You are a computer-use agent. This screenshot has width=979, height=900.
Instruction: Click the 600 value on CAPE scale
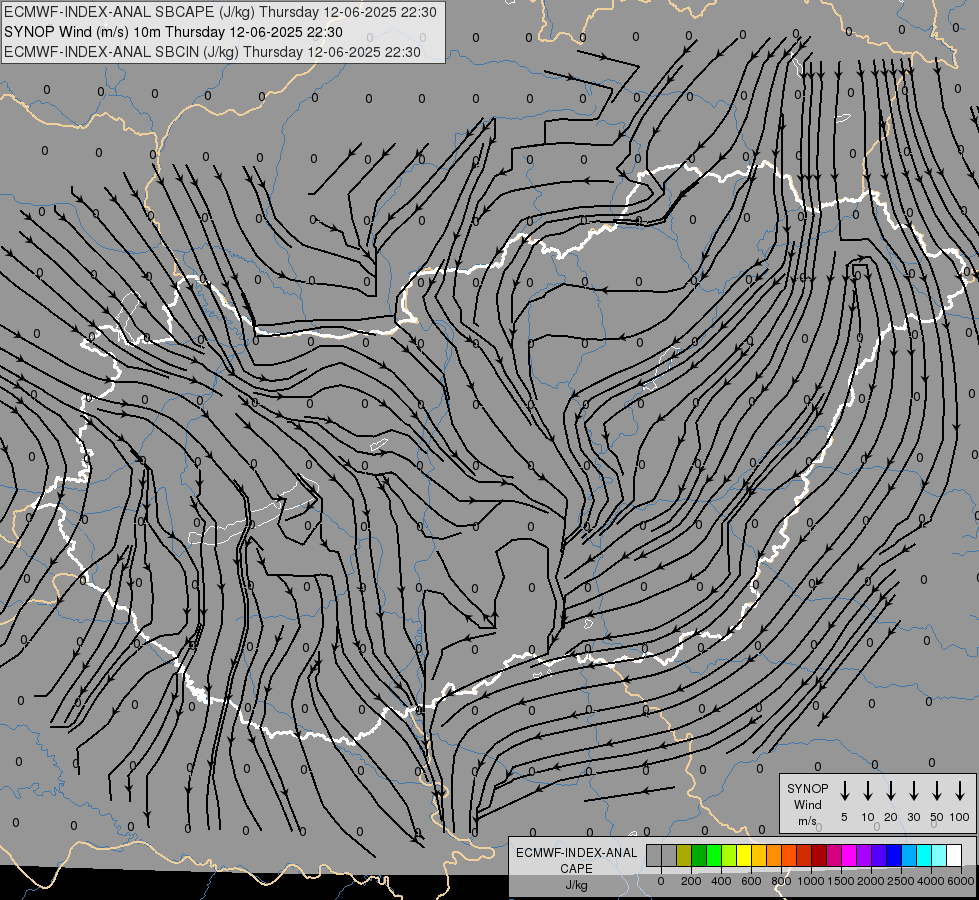[751, 881]
